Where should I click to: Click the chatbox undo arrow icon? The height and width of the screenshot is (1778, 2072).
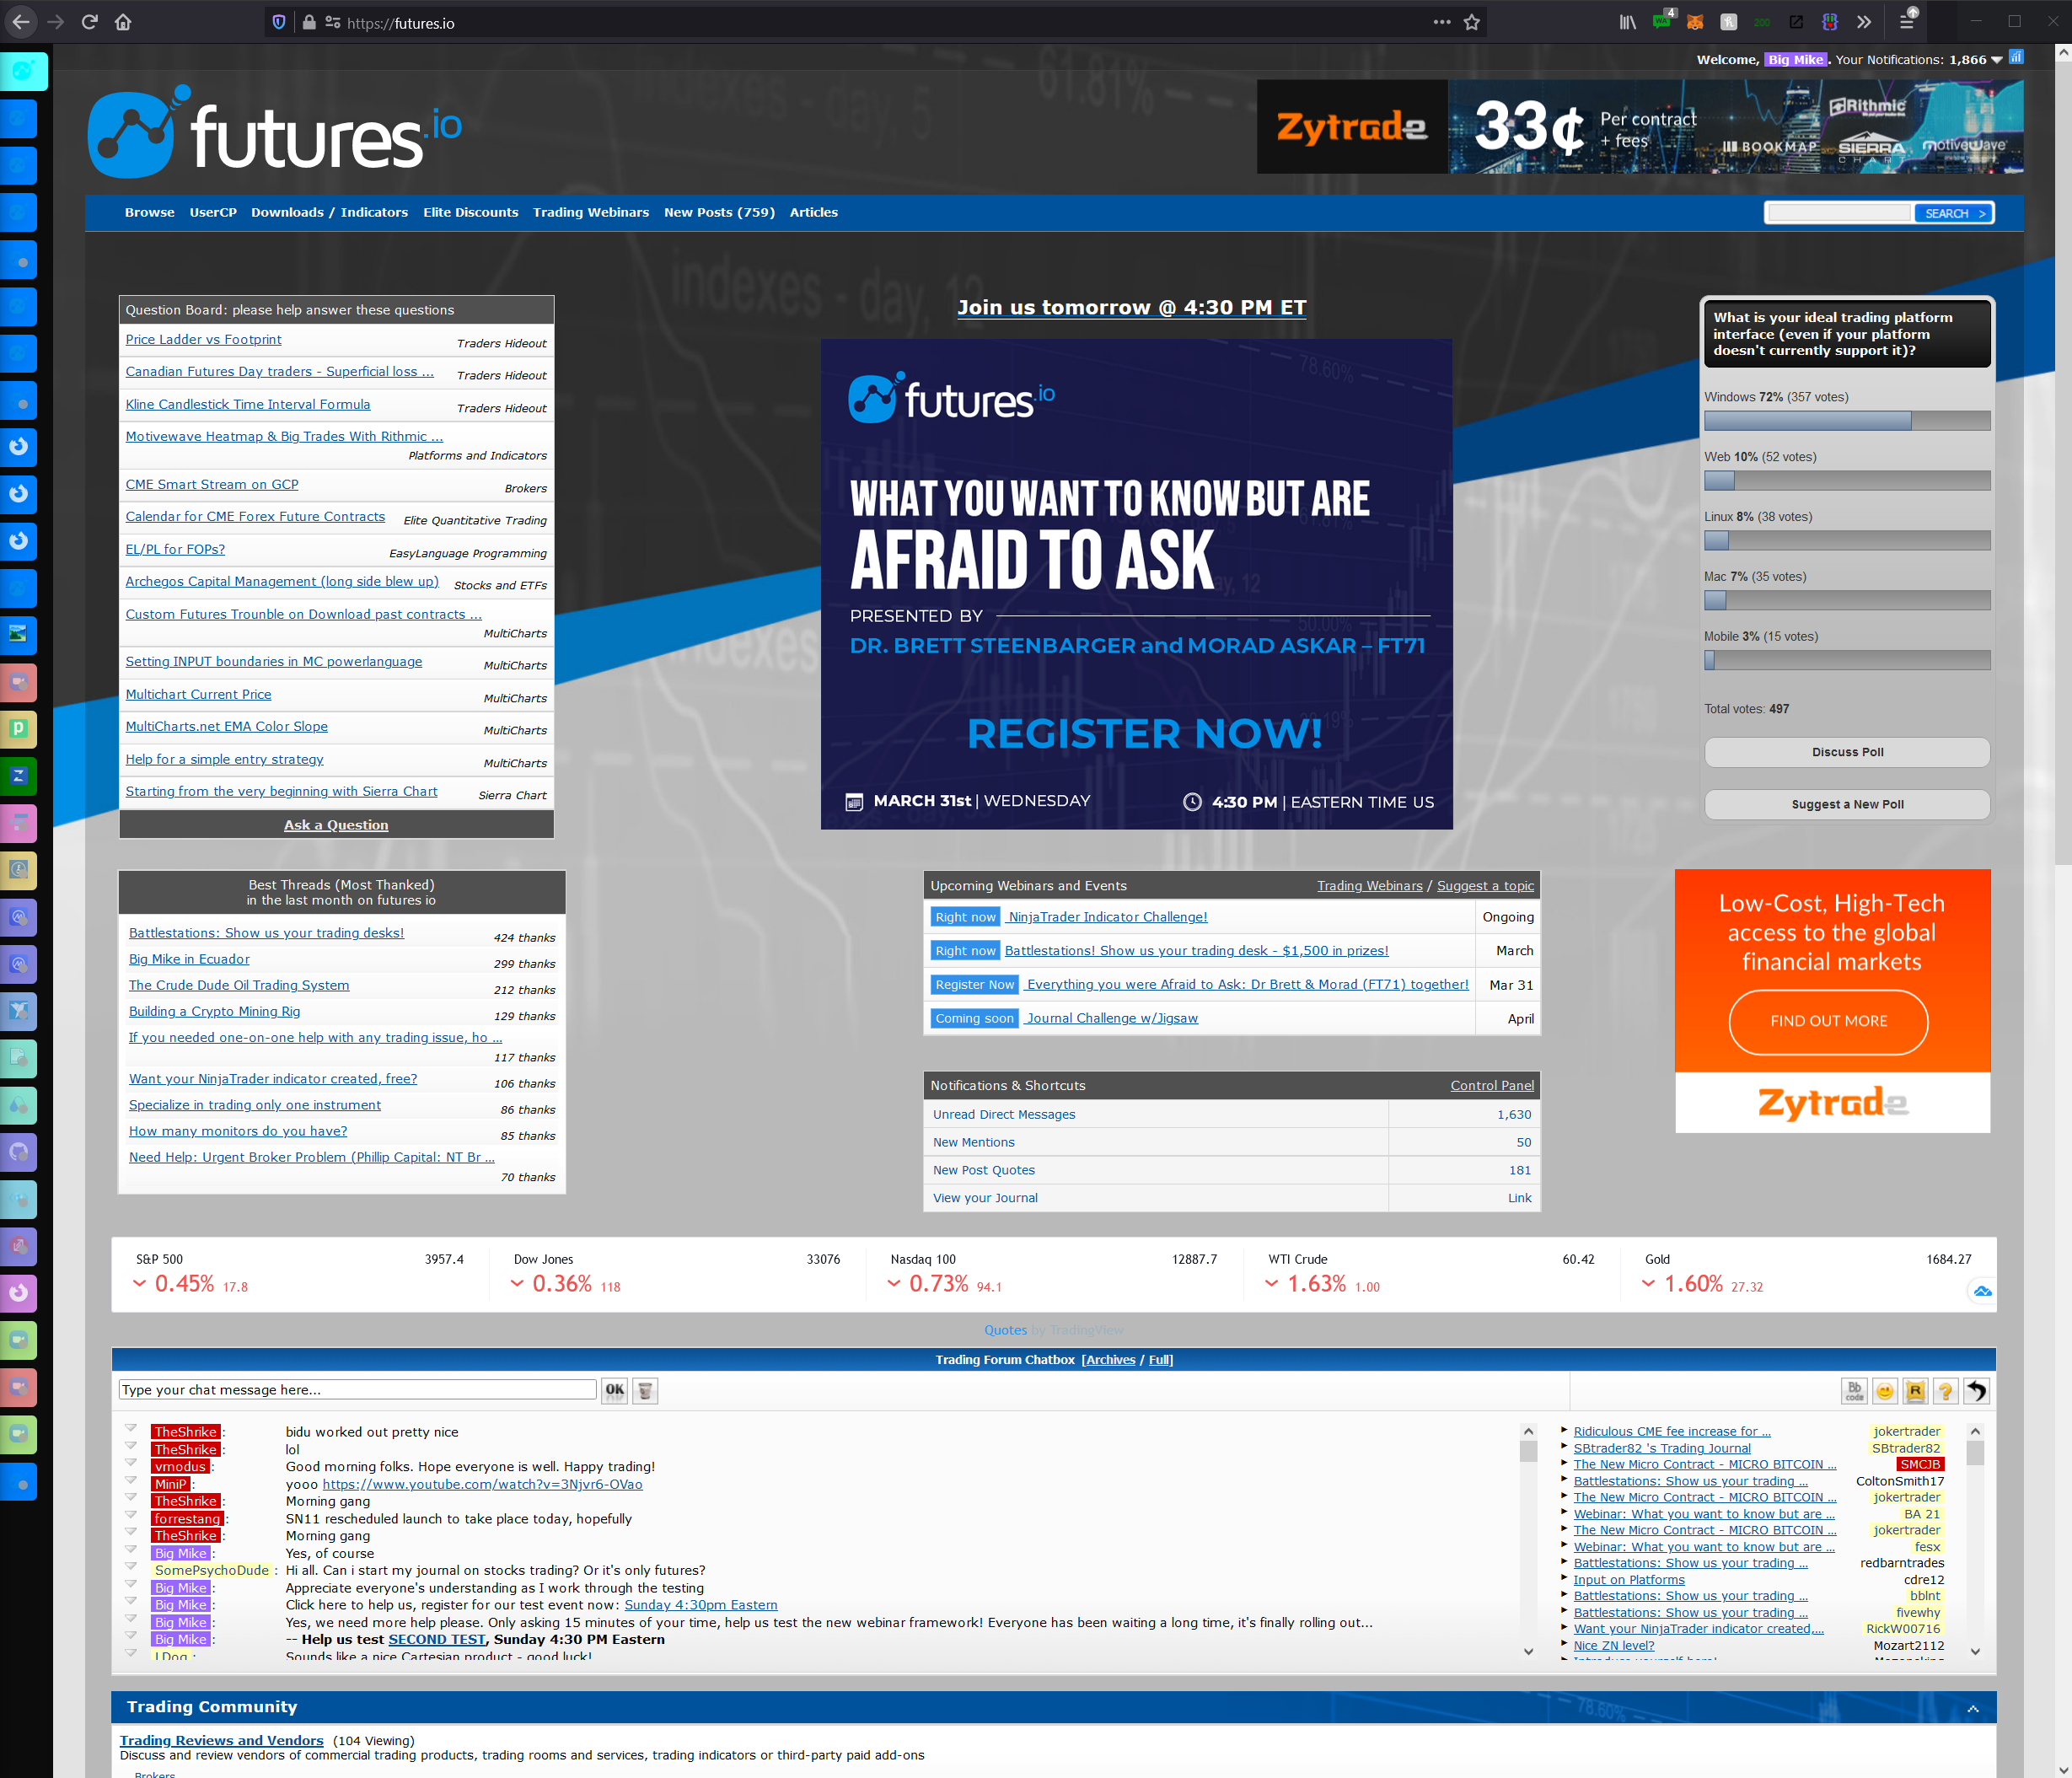click(1977, 1391)
